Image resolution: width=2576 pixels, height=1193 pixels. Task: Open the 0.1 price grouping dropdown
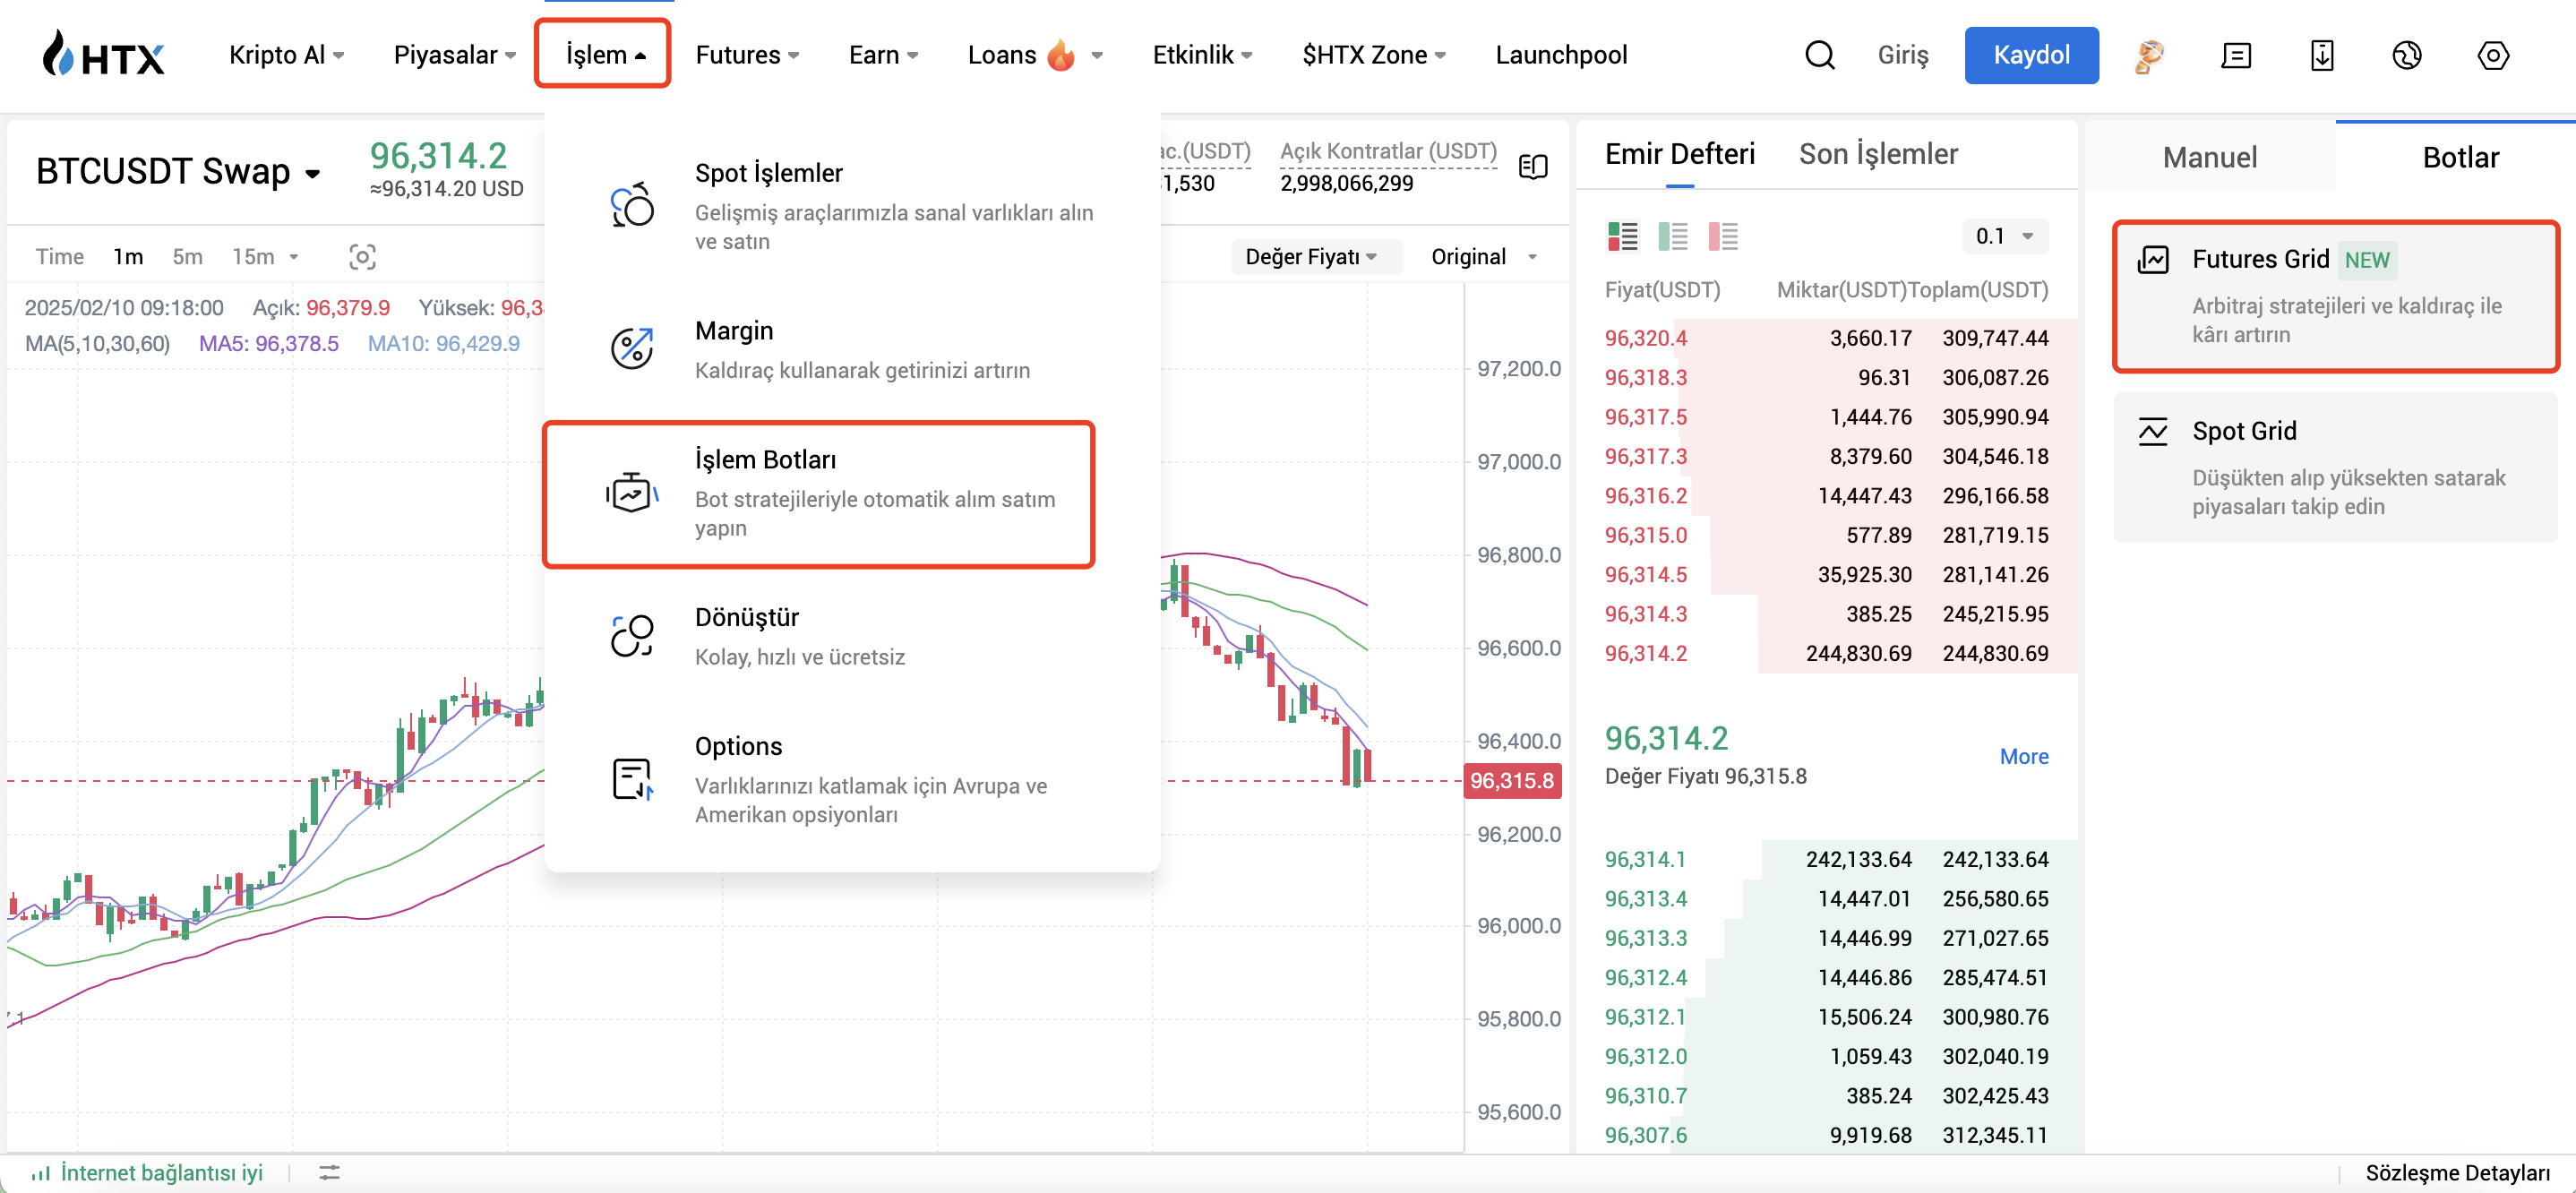click(x=2004, y=237)
